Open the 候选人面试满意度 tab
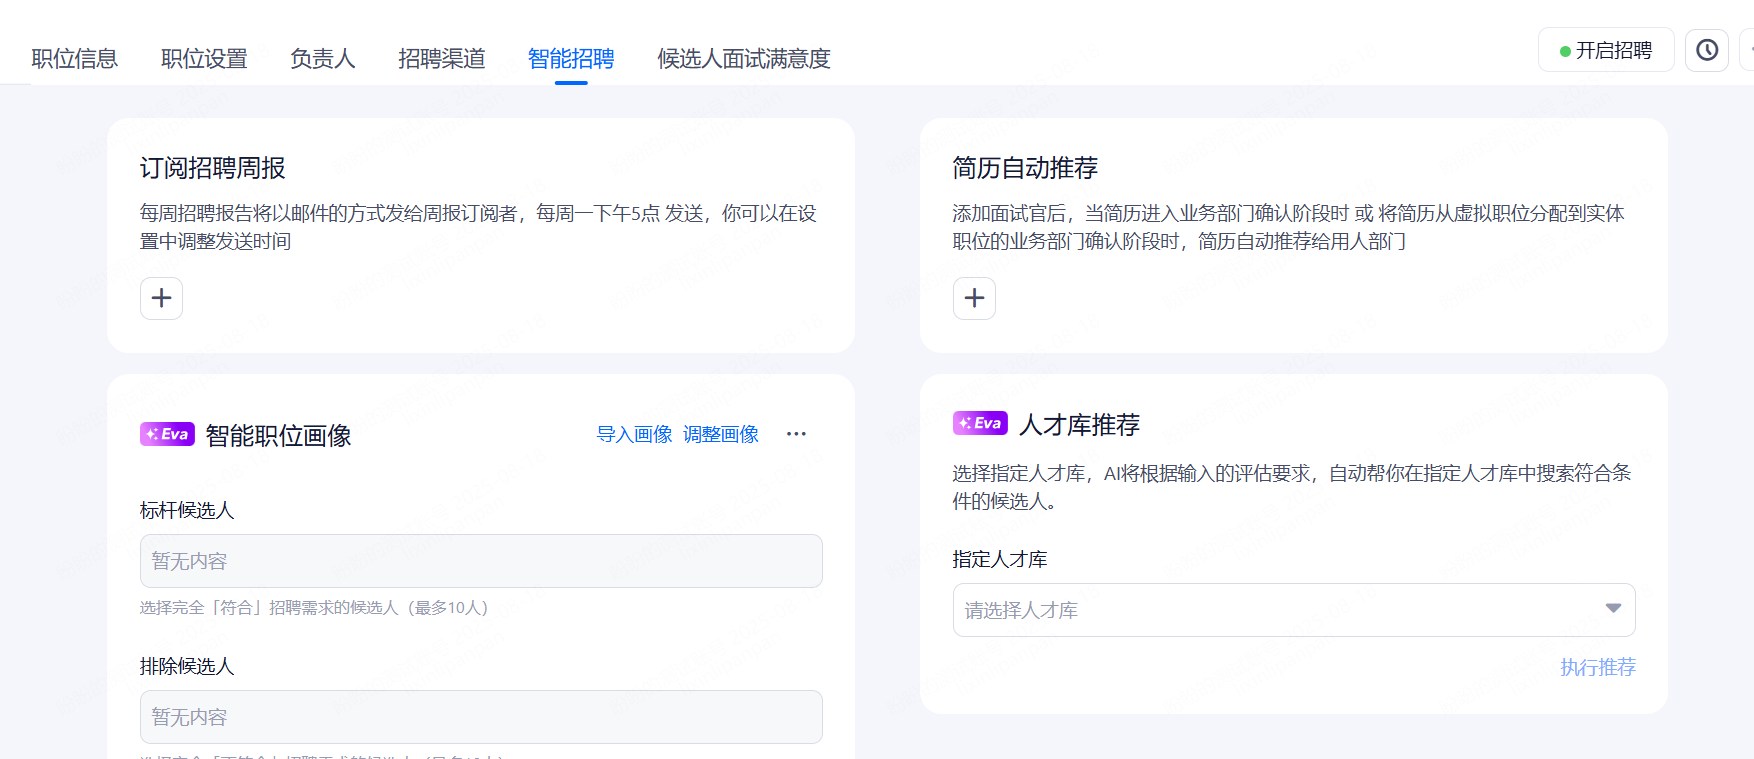This screenshot has height=759, width=1754. click(x=743, y=59)
